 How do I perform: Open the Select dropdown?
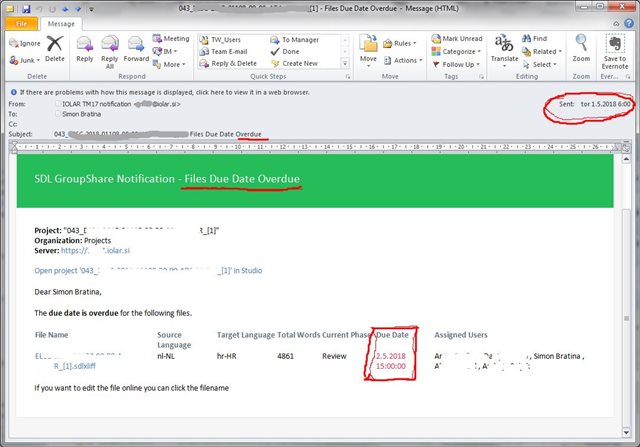pyautogui.click(x=540, y=64)
